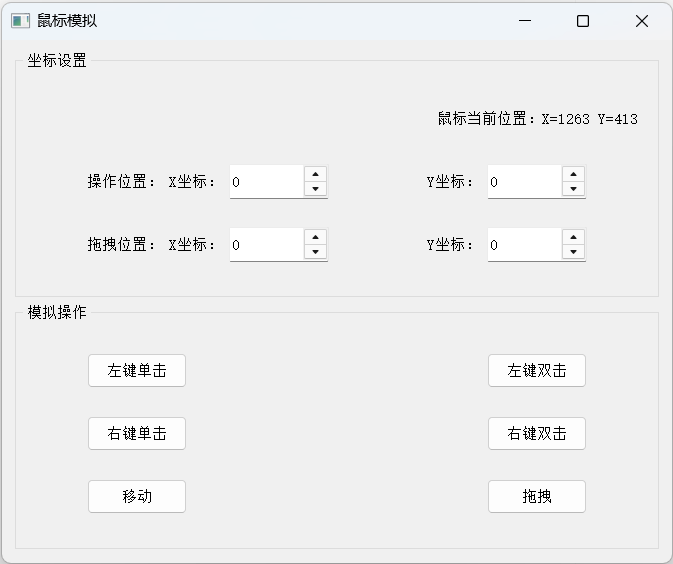Viewport: 673px width, 564px height.
Task: Click the 左键双击 button
Action: 537,370
